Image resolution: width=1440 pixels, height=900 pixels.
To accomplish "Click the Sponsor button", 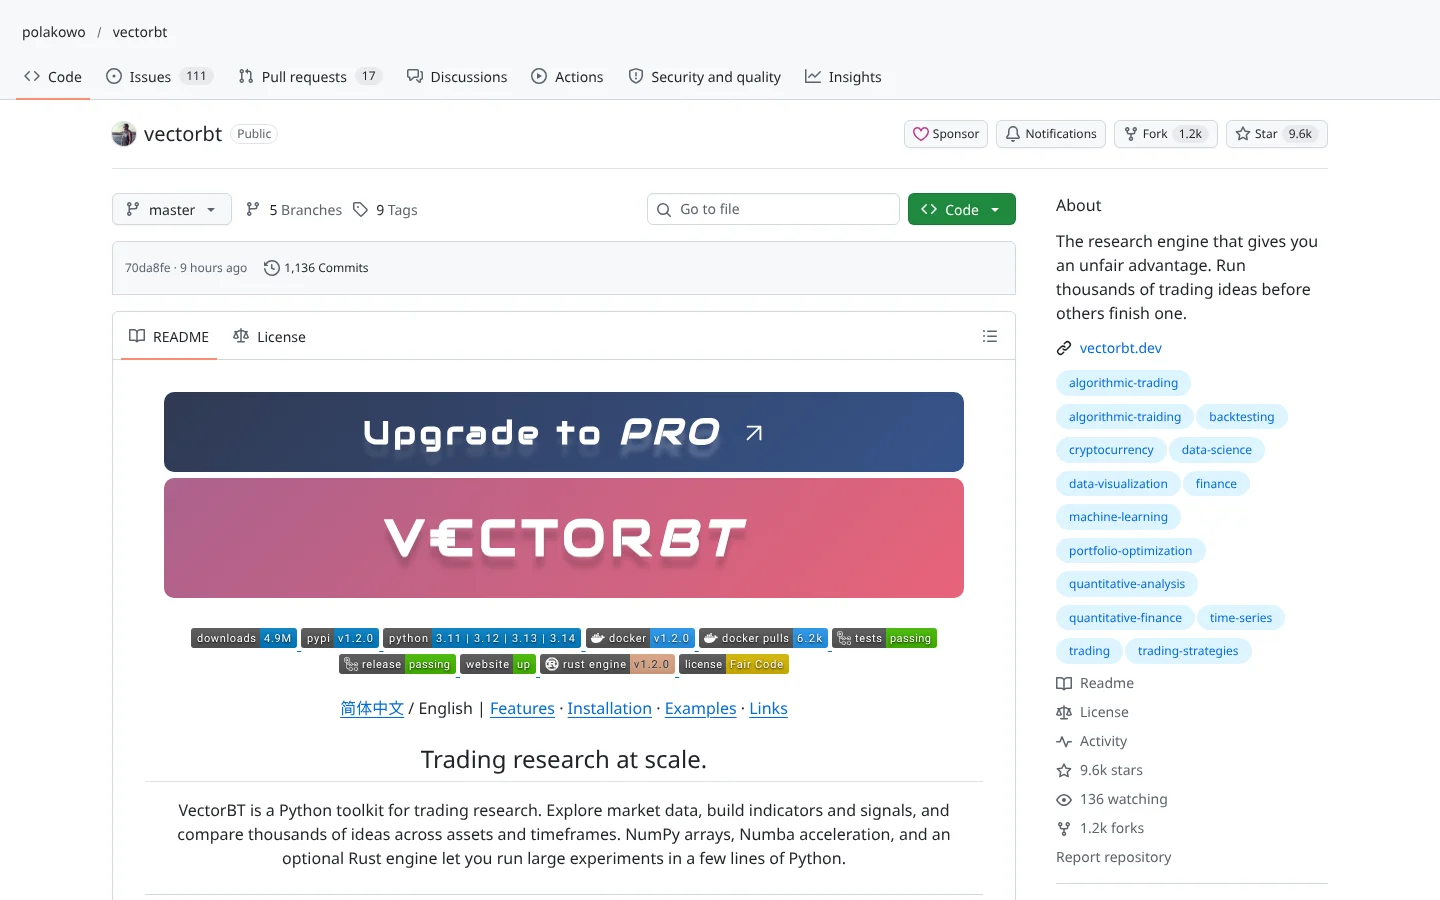I will pos(946,134).
